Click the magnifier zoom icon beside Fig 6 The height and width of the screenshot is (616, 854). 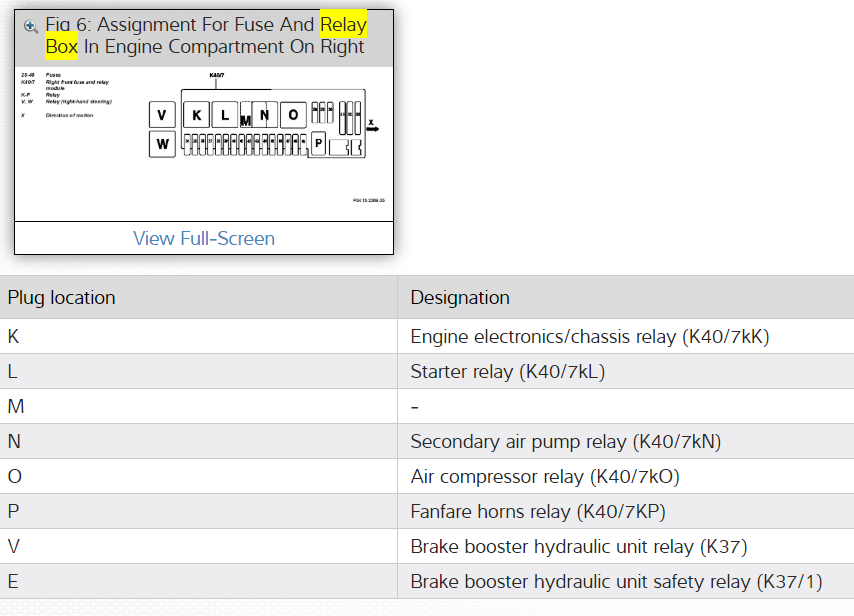(x=31, y=26)
